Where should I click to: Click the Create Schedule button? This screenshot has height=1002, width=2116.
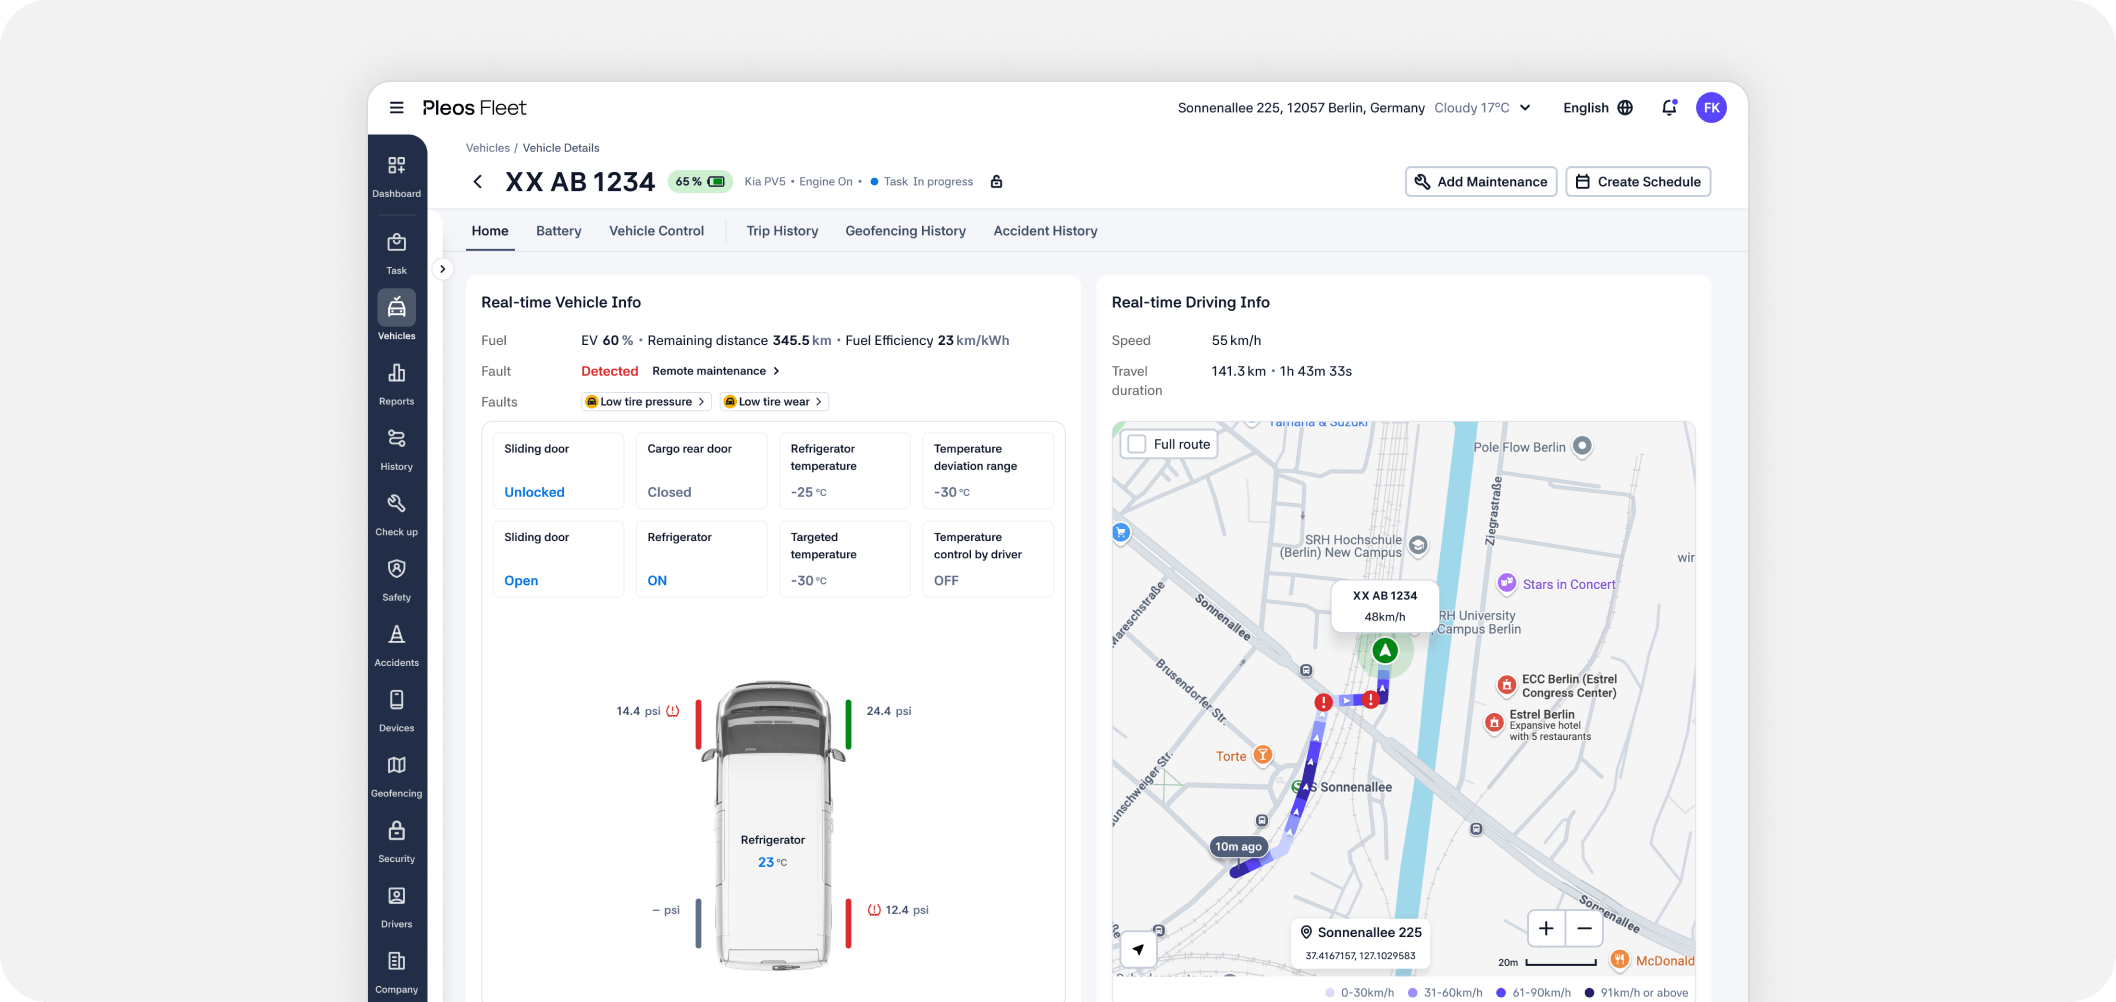pos(1637,182)
